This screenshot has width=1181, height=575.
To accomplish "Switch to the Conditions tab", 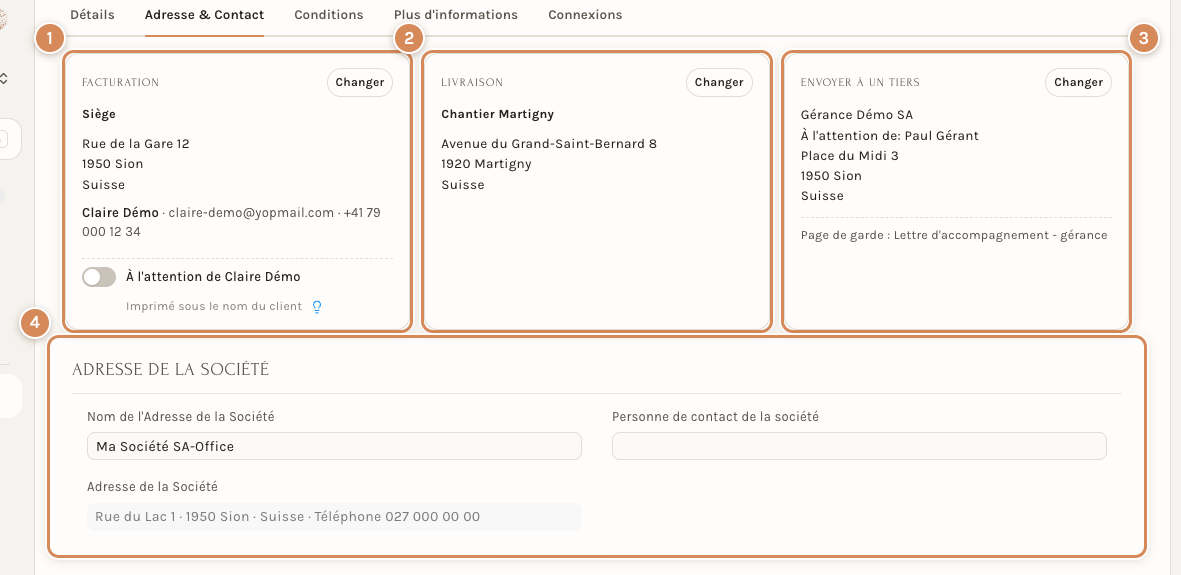I will pos(328,14).
